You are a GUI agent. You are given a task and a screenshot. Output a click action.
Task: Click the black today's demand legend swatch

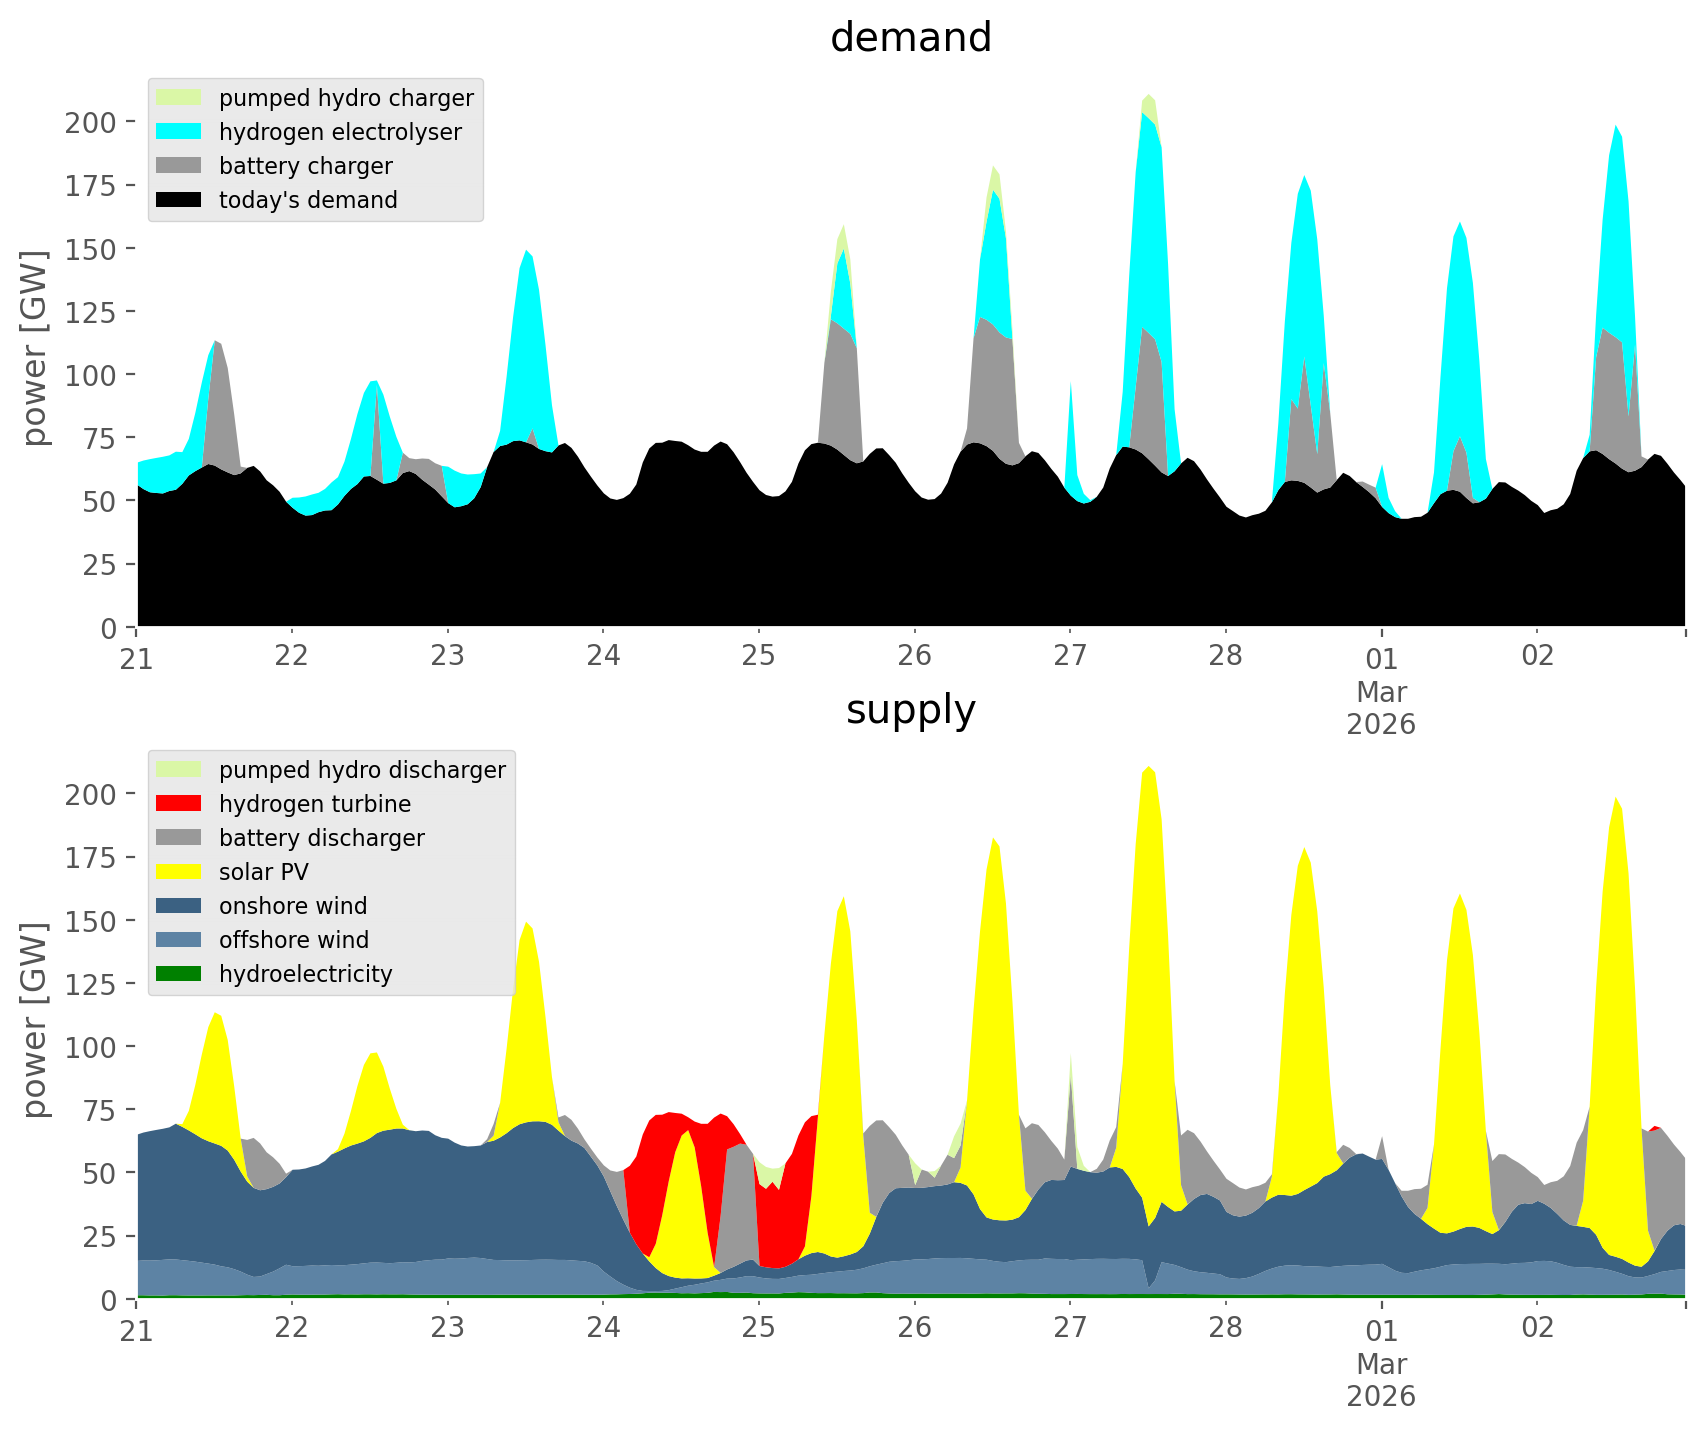point(180,200)
